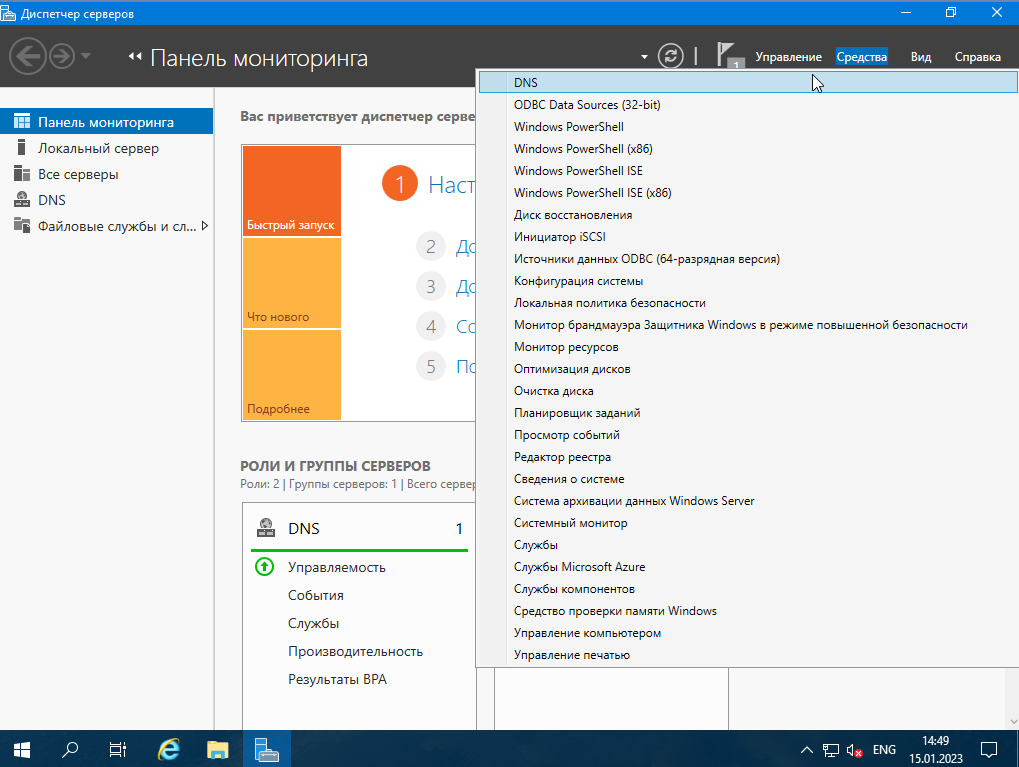The image size is (1019, 767).
Task: Click the green status icon beside Управляемость
Action: [264, 567]
